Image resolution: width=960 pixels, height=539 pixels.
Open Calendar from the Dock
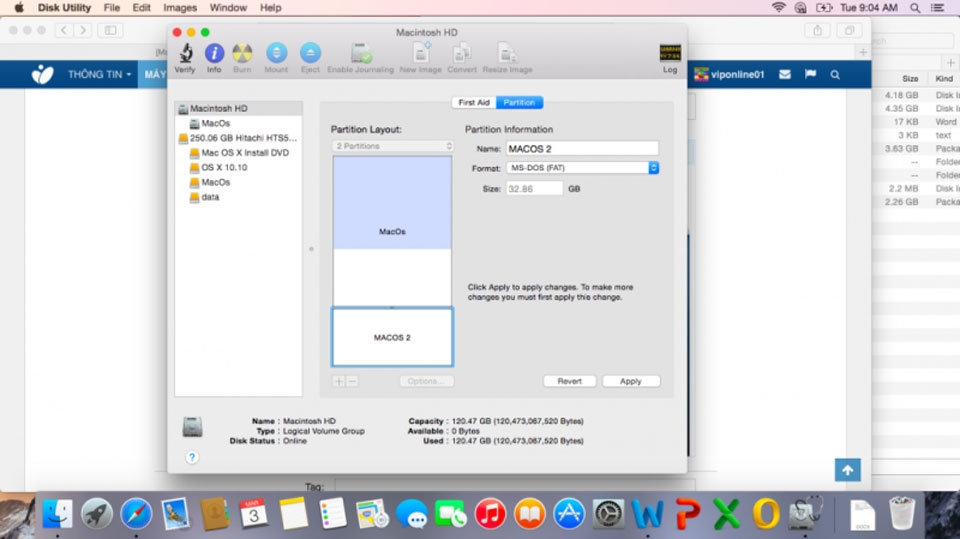[253, 513]
